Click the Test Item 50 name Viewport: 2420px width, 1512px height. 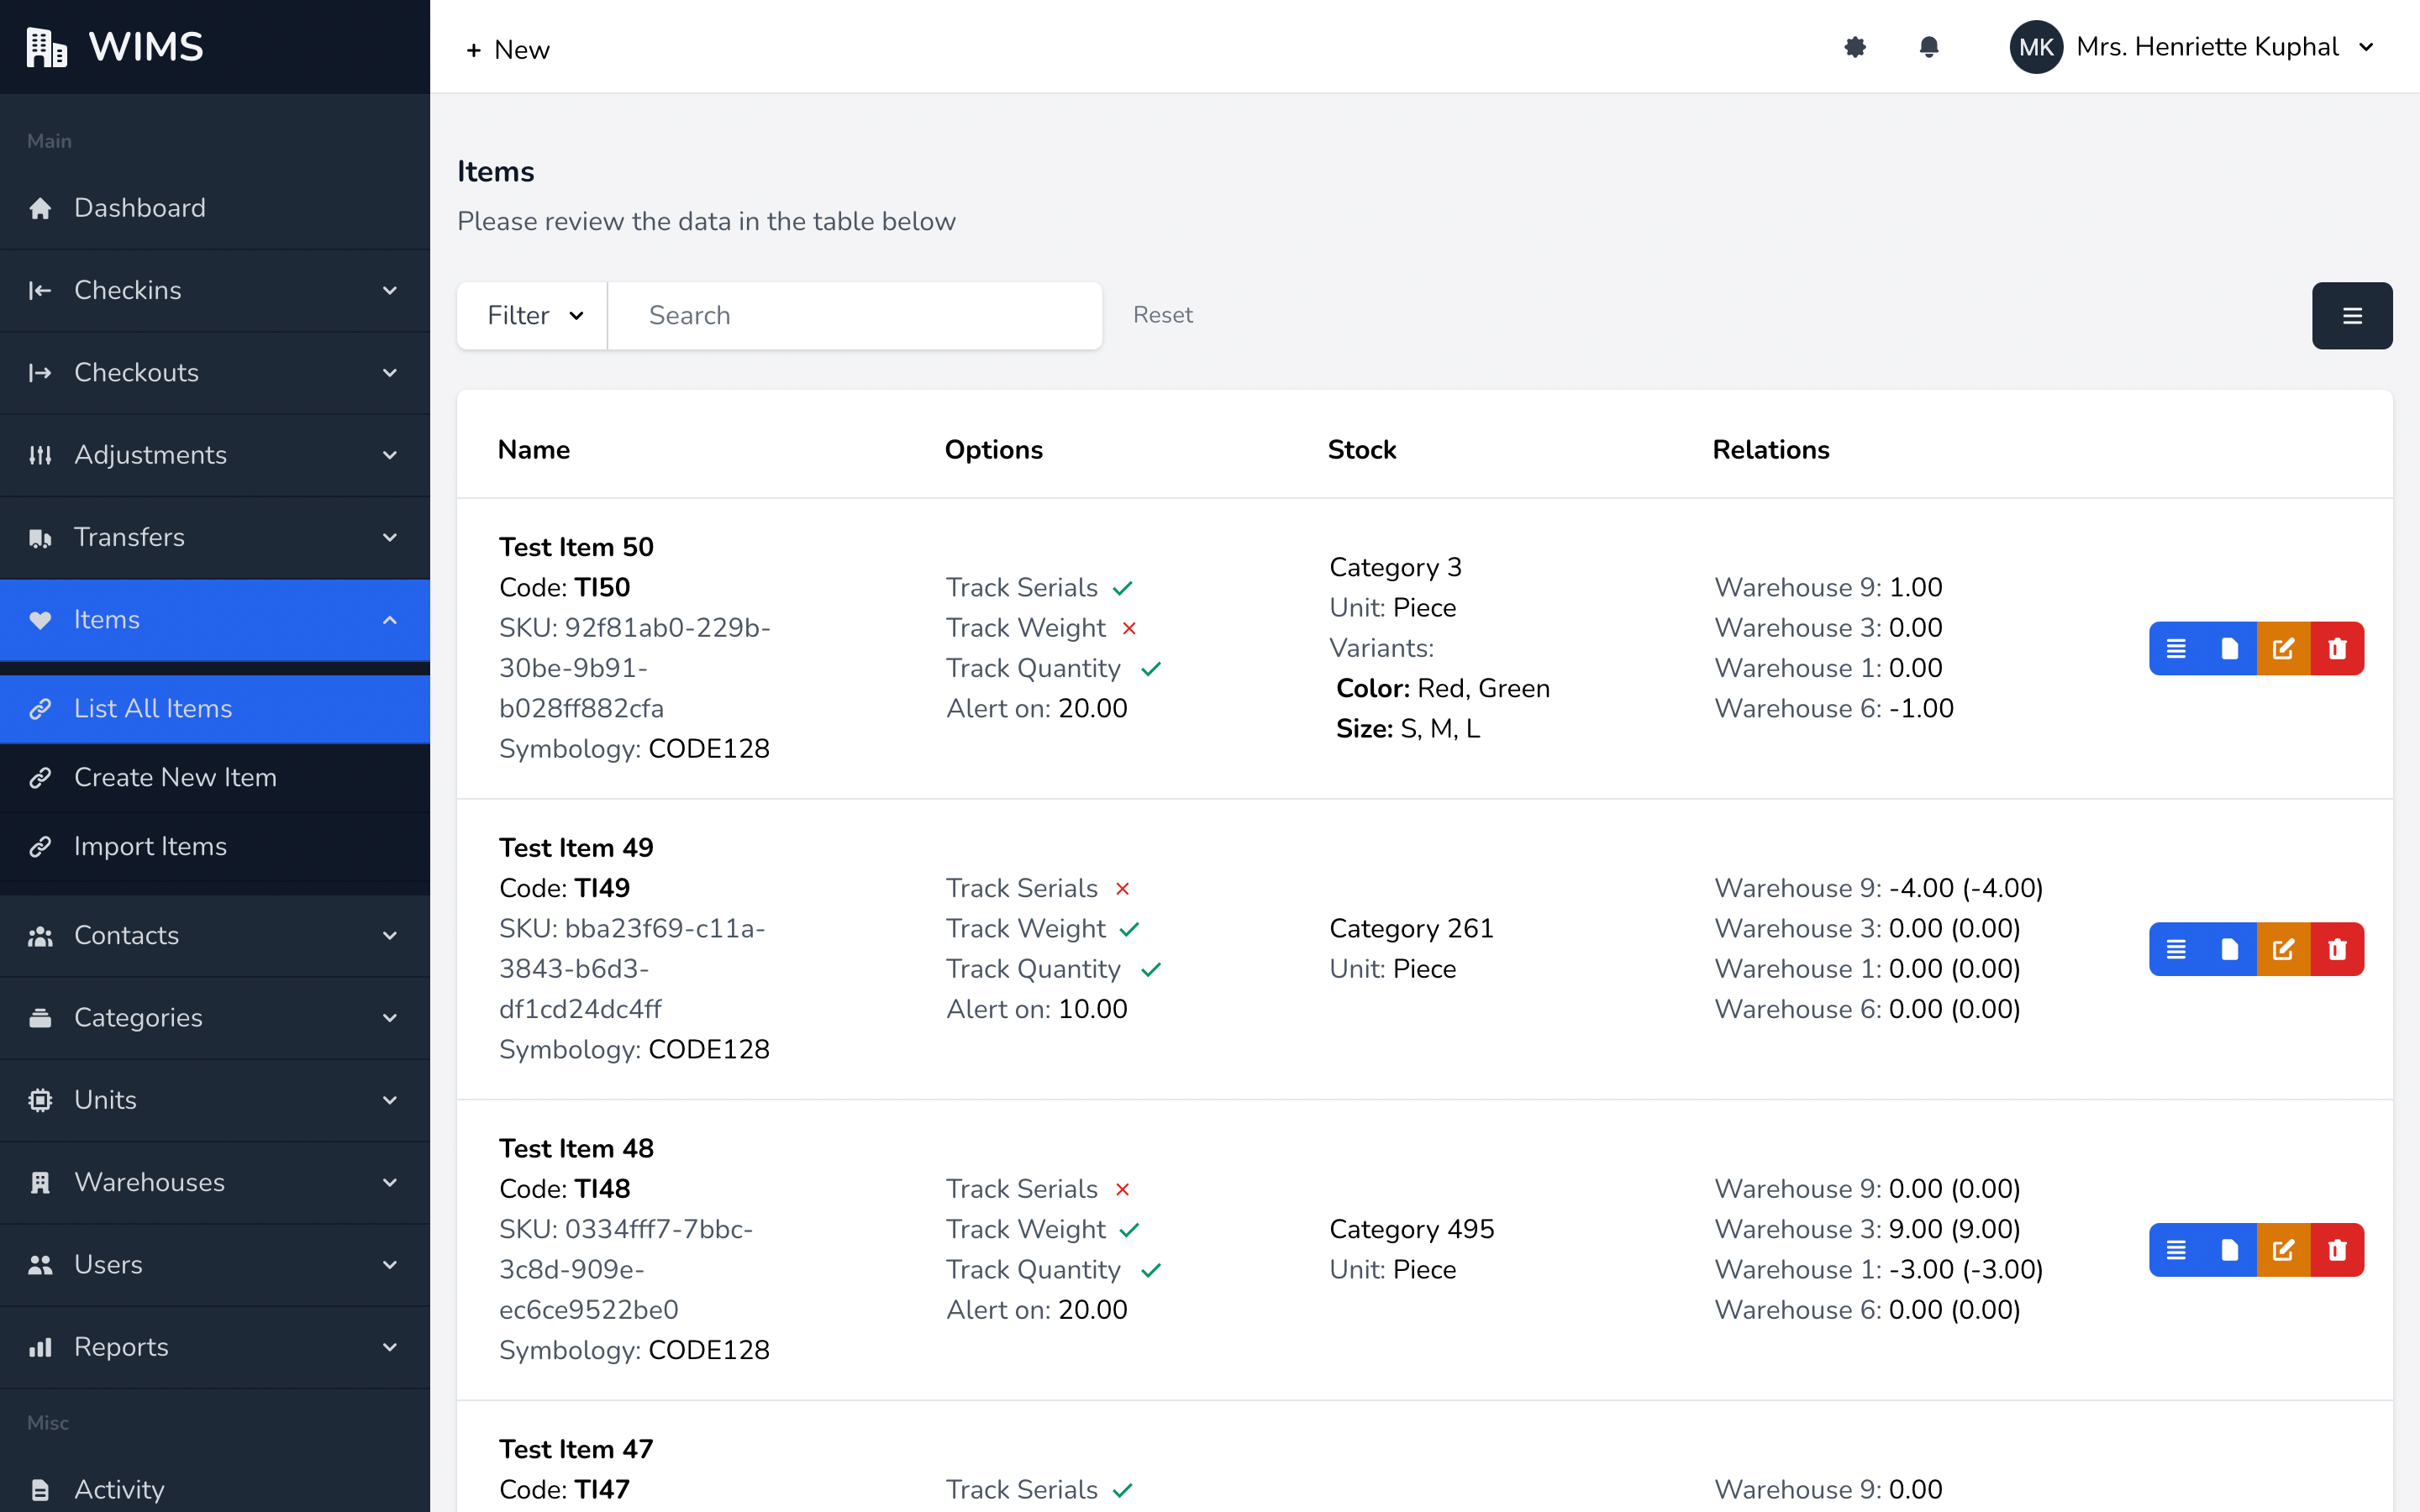coord(576,547)
